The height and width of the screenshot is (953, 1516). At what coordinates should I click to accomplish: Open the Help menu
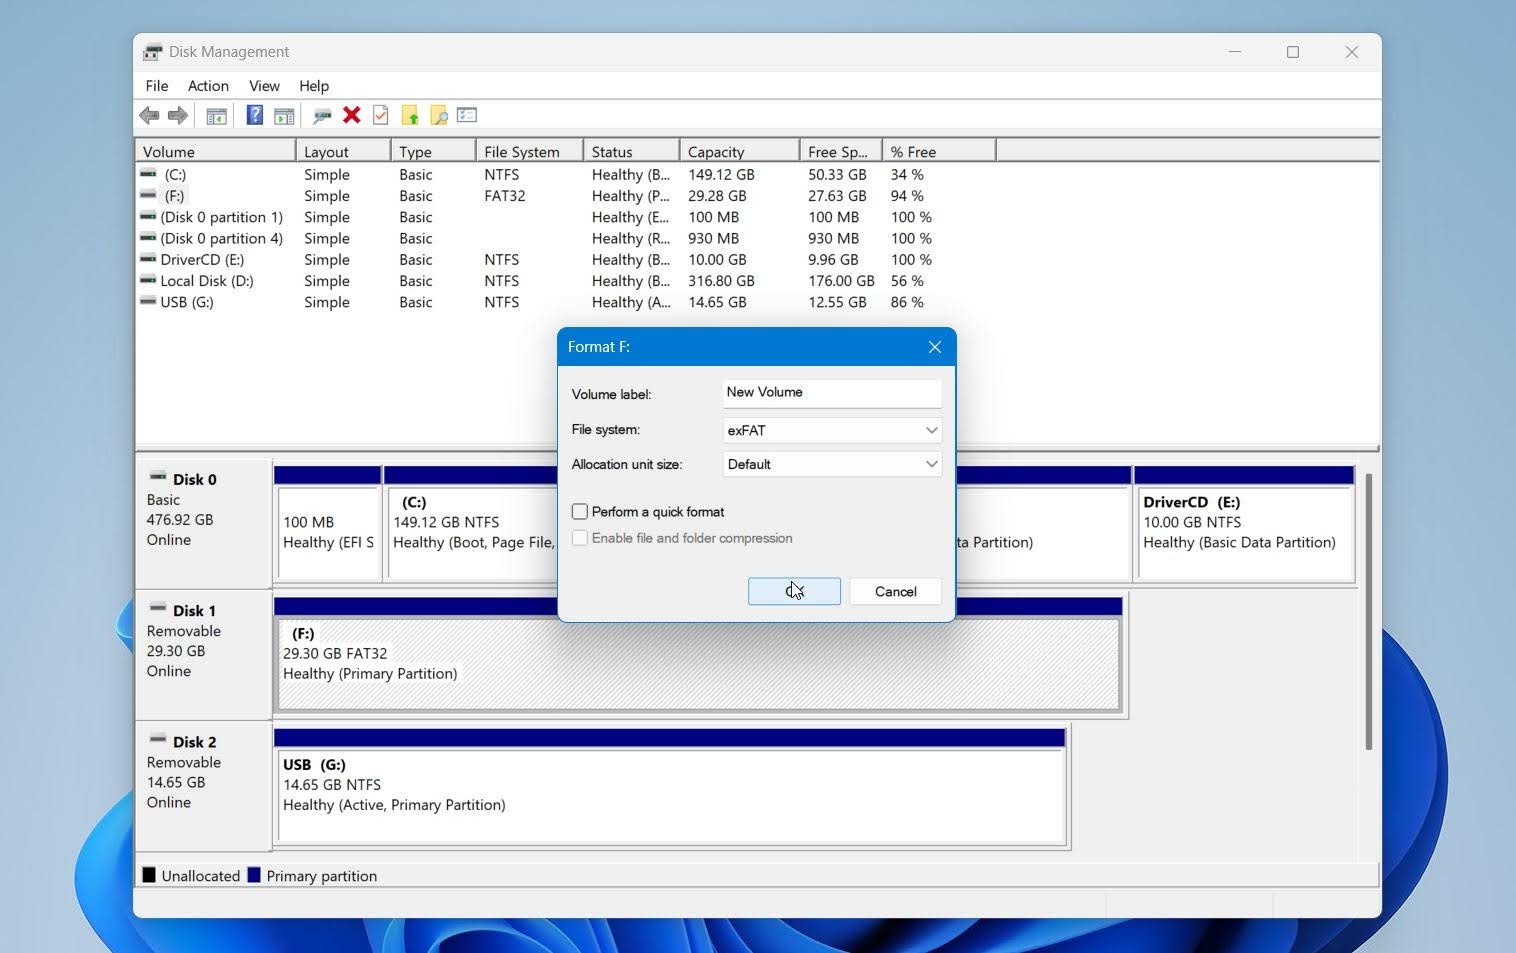[314, 86]
